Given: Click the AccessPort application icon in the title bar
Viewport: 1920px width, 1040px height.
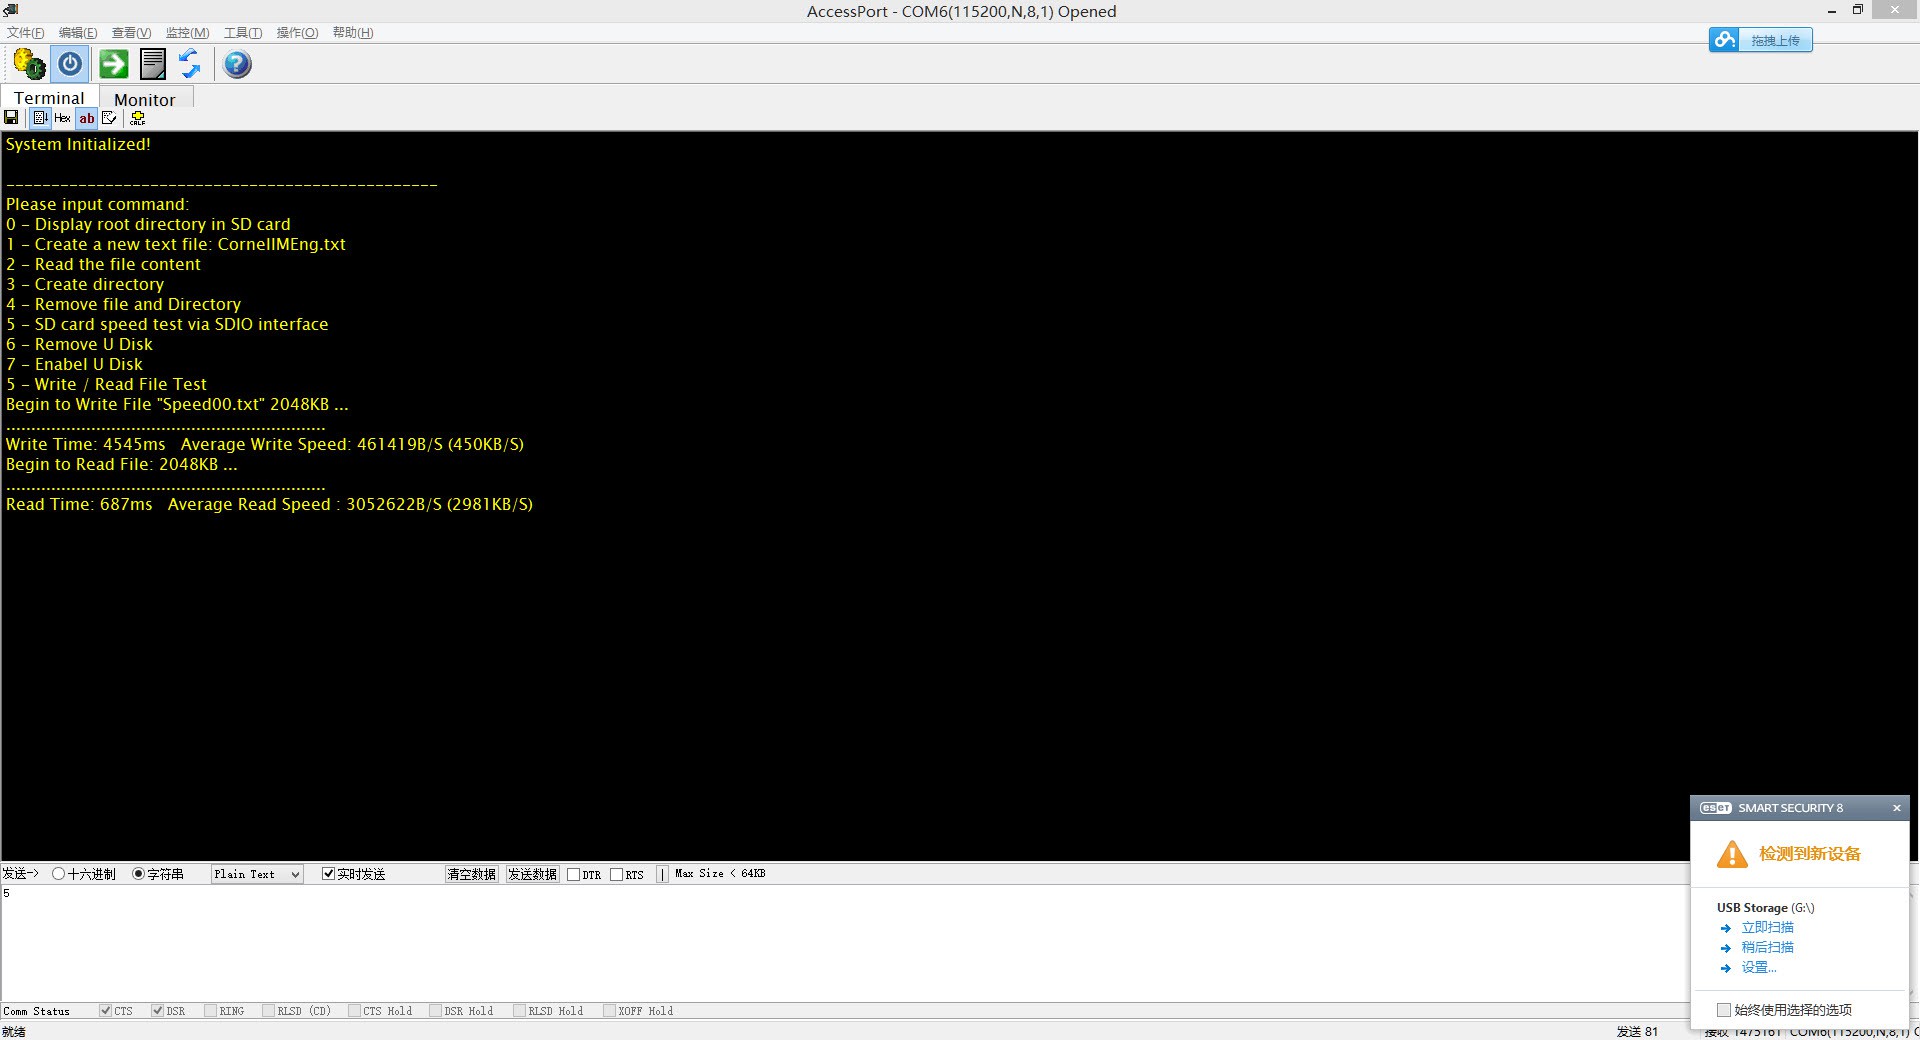Looking at the screenshot, I should click(11, 11).
